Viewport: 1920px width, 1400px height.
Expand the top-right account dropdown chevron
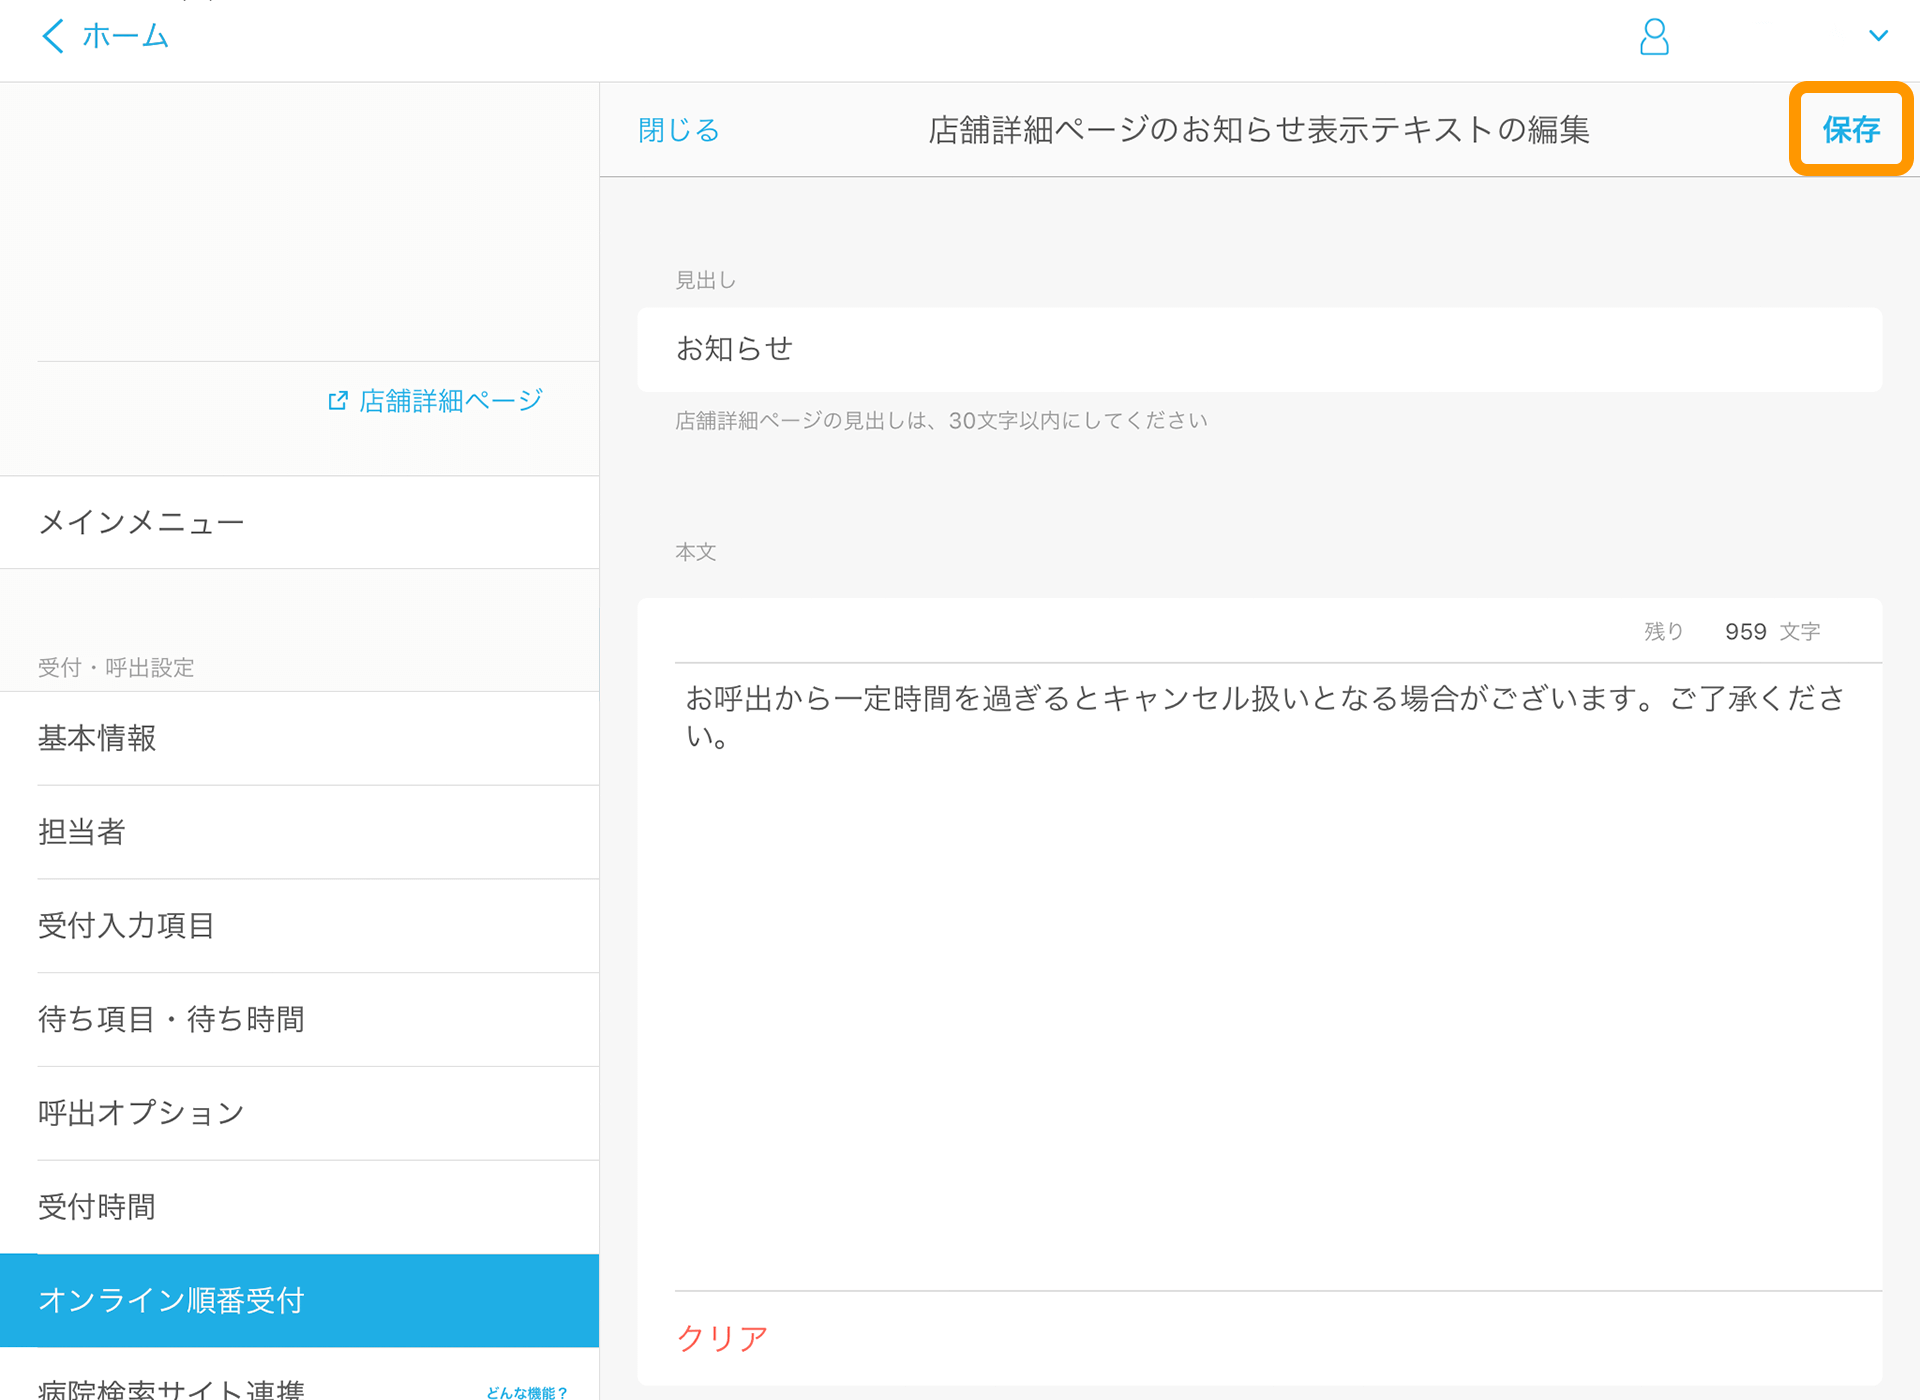(x=1878, y=36)
